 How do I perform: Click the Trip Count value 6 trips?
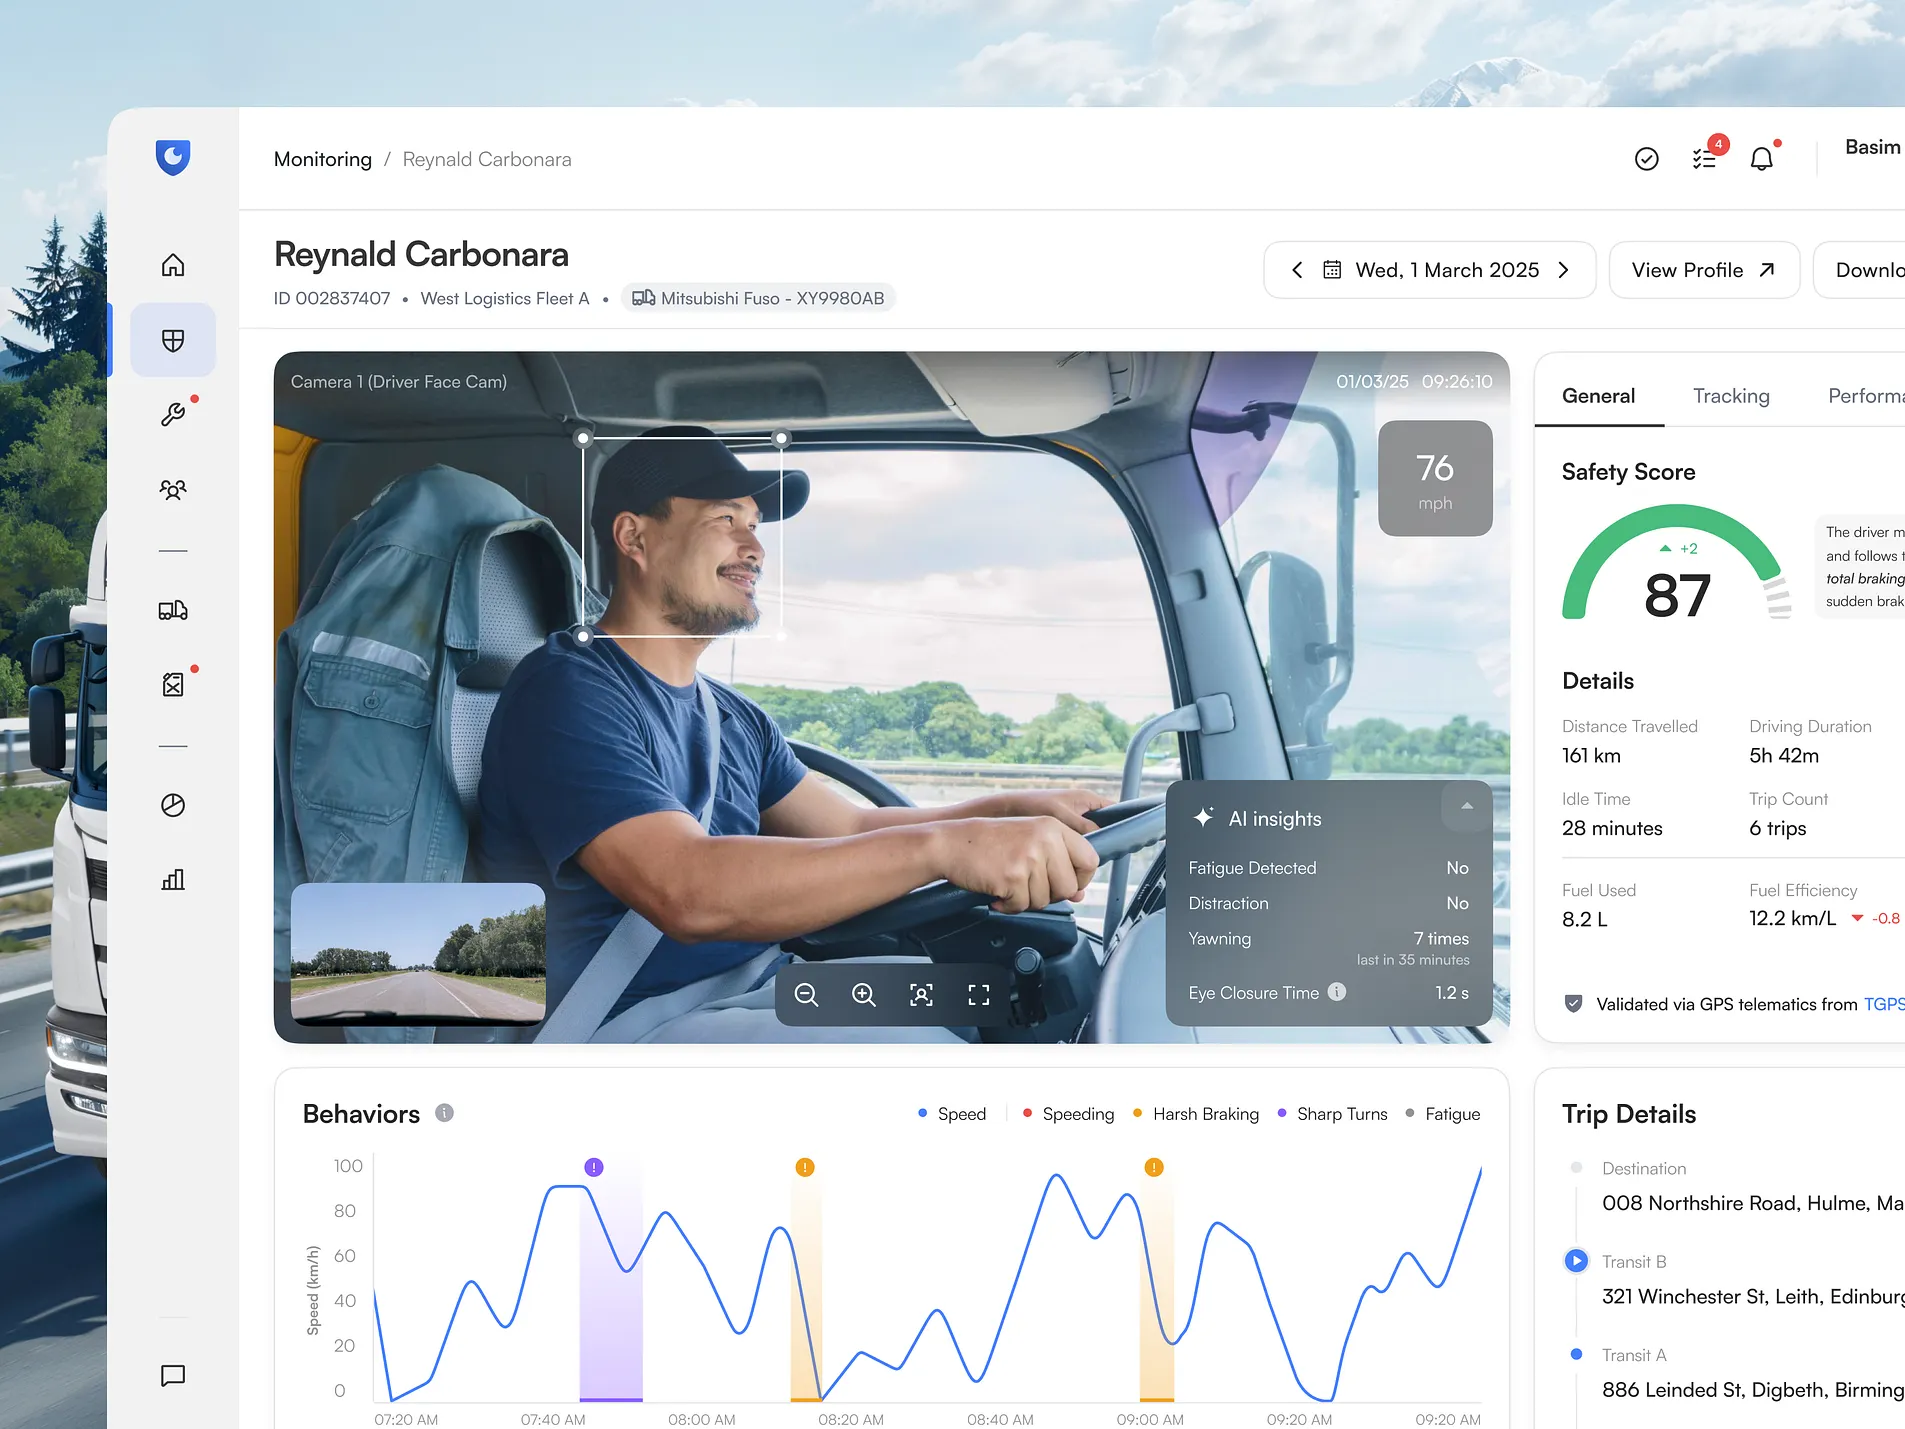1778,828
